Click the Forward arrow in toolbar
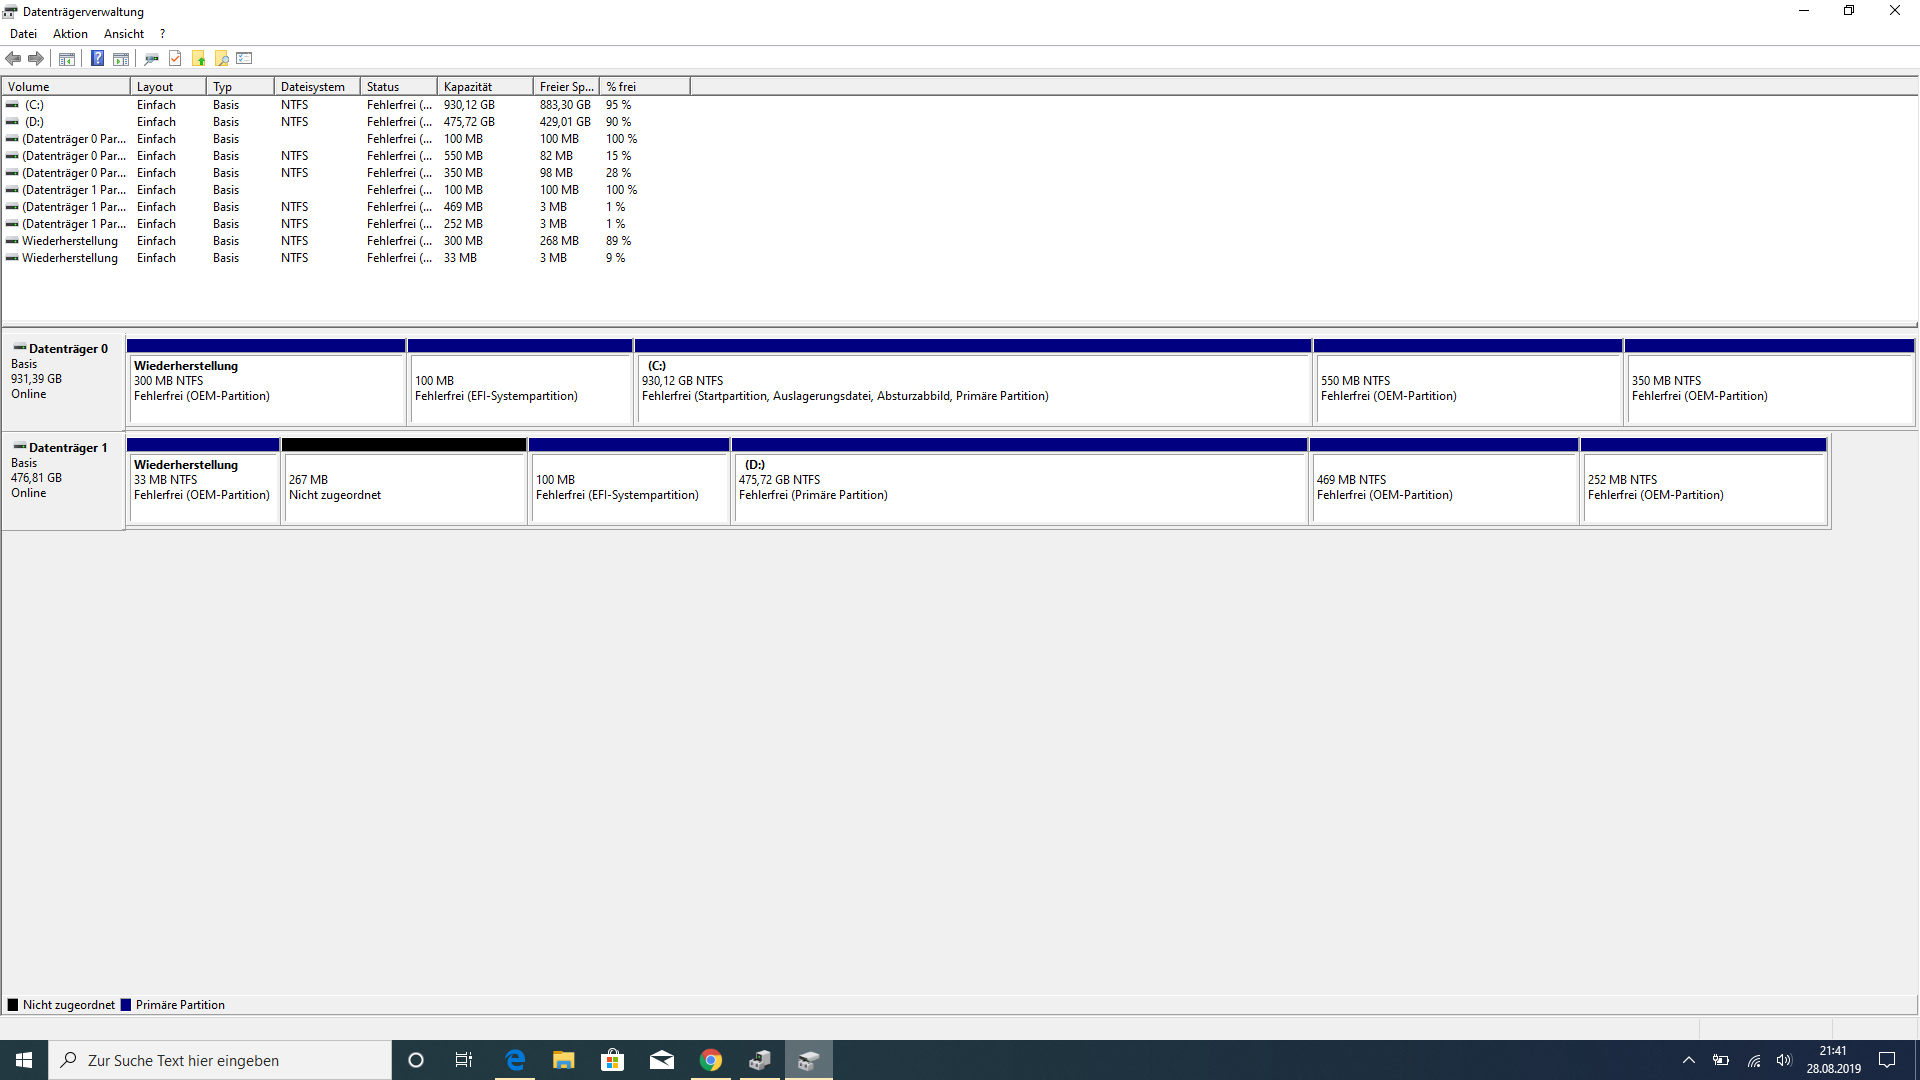This screenshot has width=1920, height=1080. click(x=36, y=58)
